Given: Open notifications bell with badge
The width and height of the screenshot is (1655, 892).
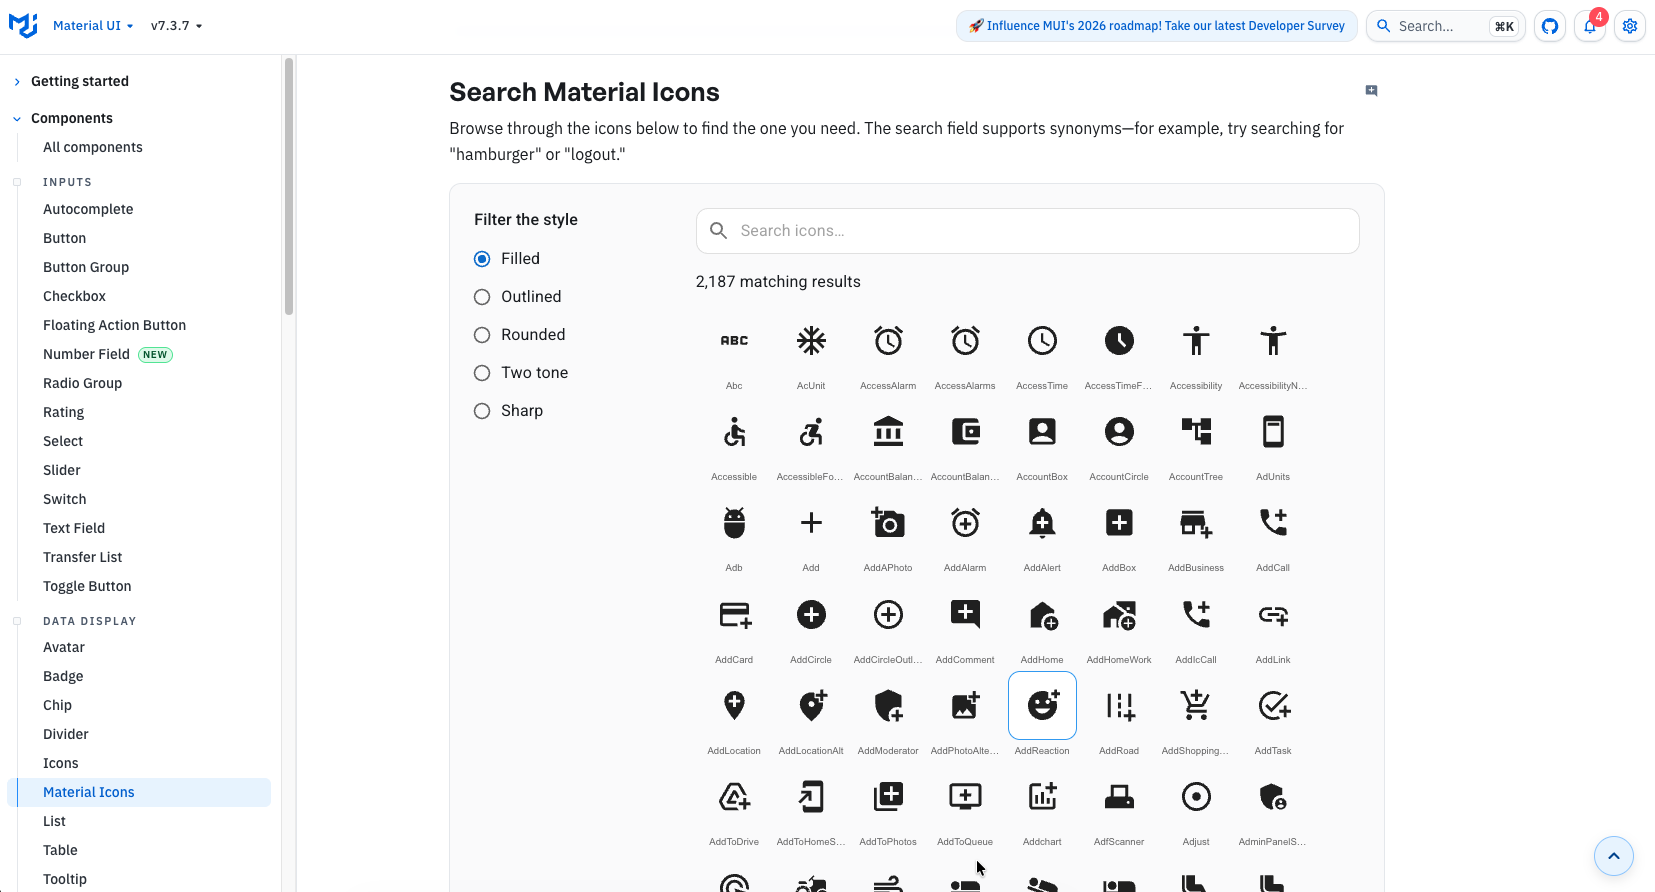Looking at the screenshot, I should click(1590, 26).
